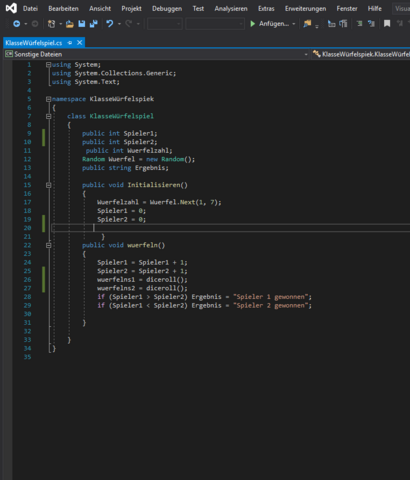
Task: Click the navigate forward arrow
Action: 35,24
